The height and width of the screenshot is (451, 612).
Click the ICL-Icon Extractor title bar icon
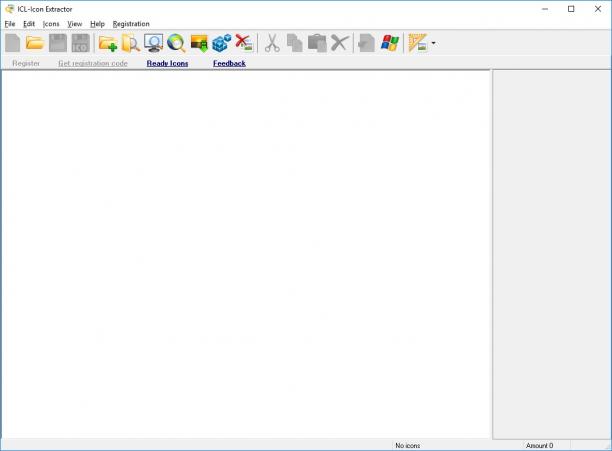pyautogui.click(x=10, y=9)
